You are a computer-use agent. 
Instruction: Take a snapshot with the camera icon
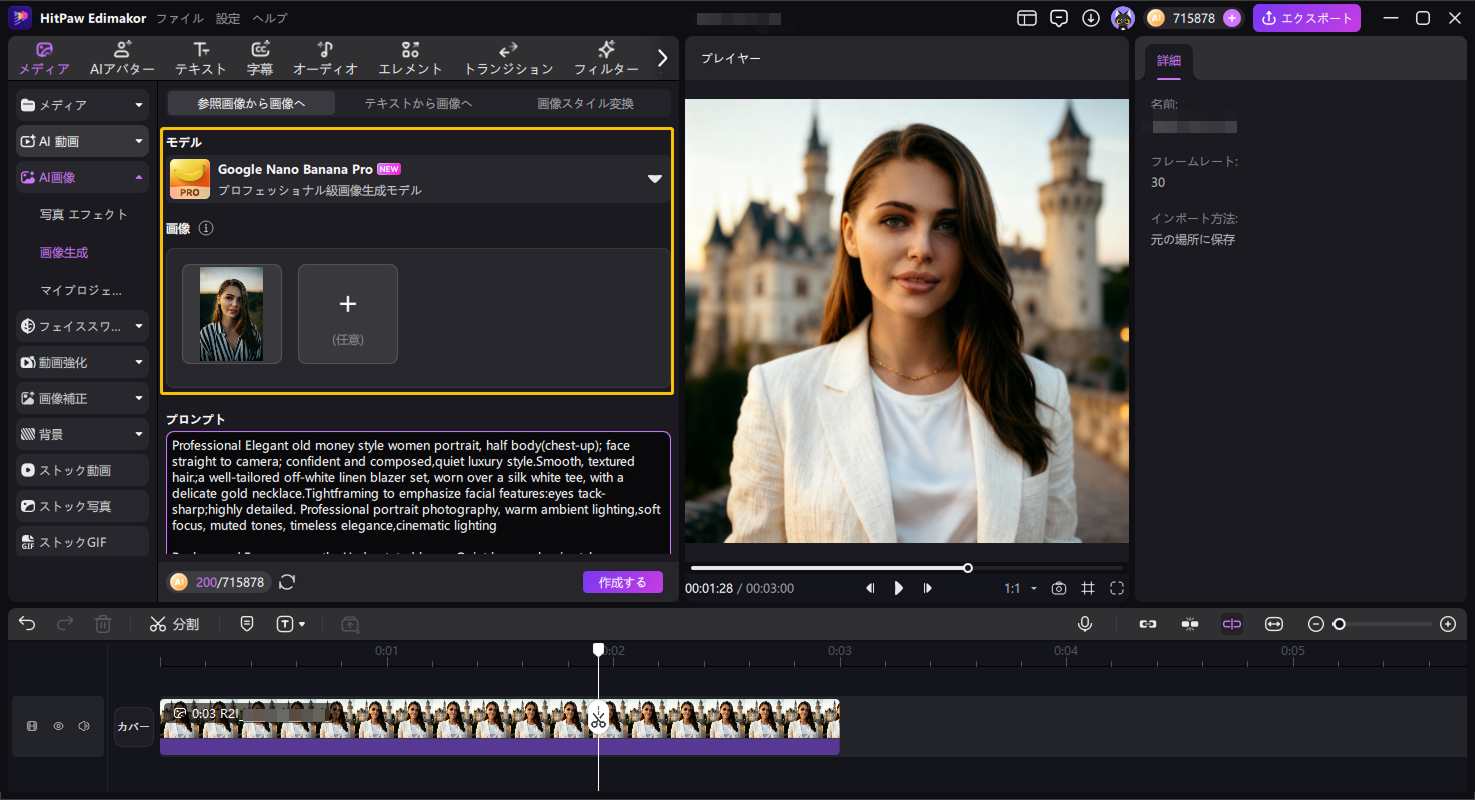(x=1058, y=588)
